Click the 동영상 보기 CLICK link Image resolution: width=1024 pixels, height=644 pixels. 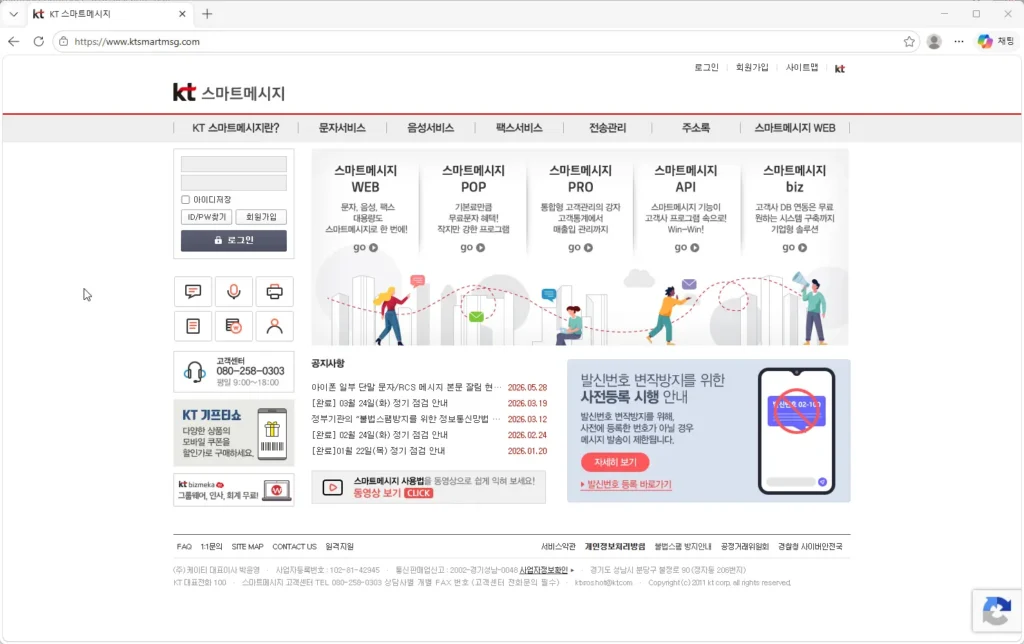(x=393, y=493)
